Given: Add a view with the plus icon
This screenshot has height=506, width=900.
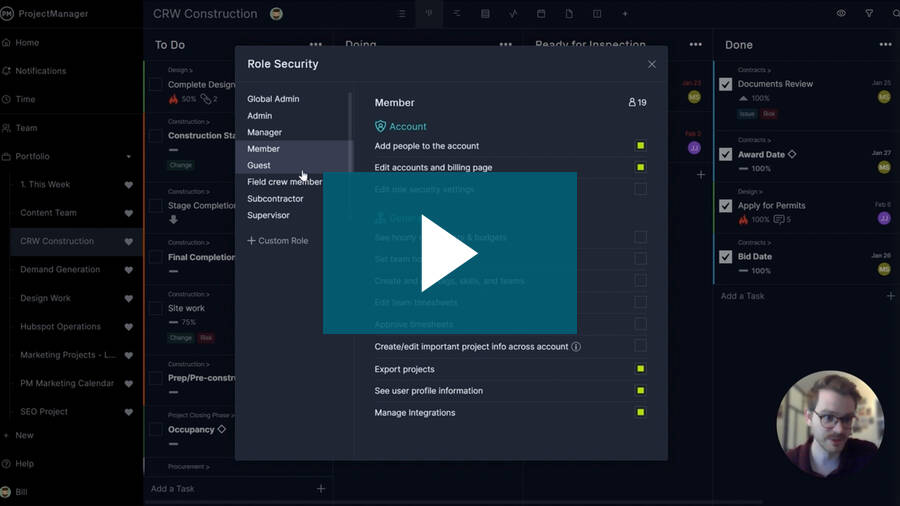Looking at the screenshot, I should 625,14.
